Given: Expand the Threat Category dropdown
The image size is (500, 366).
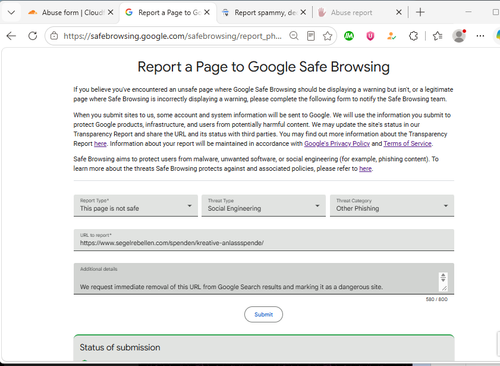Looking at the screenshot, I should click(392, 206).
